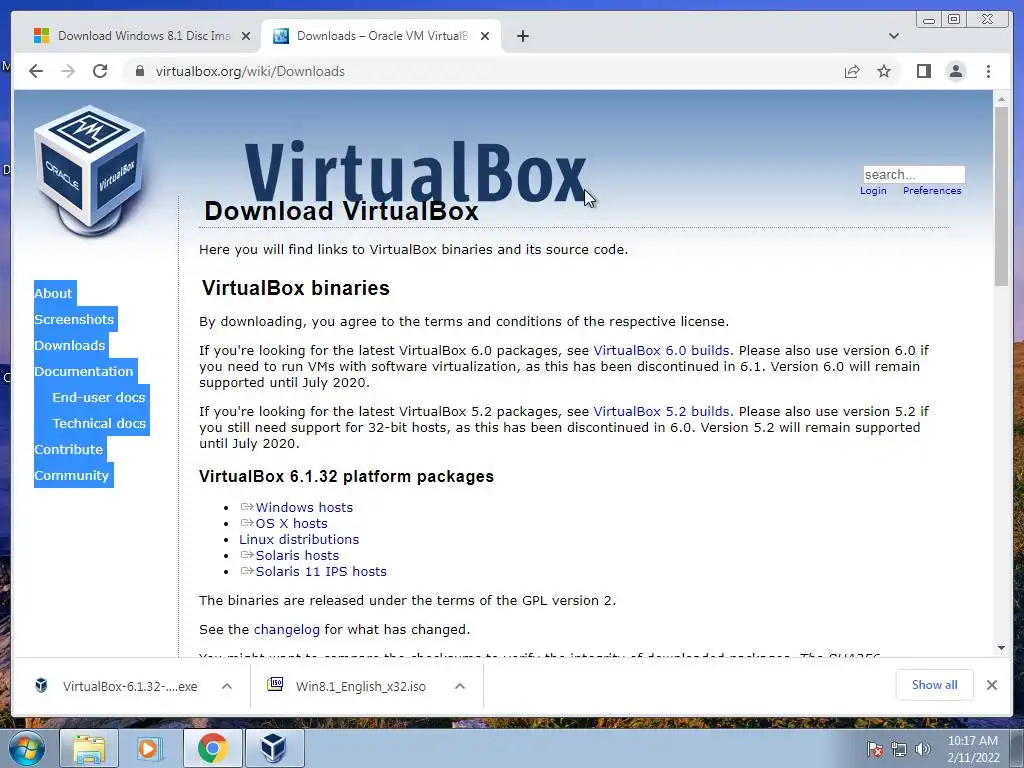
Task: Close the Download Windows 8.1 tab
Action: (246, 36)
